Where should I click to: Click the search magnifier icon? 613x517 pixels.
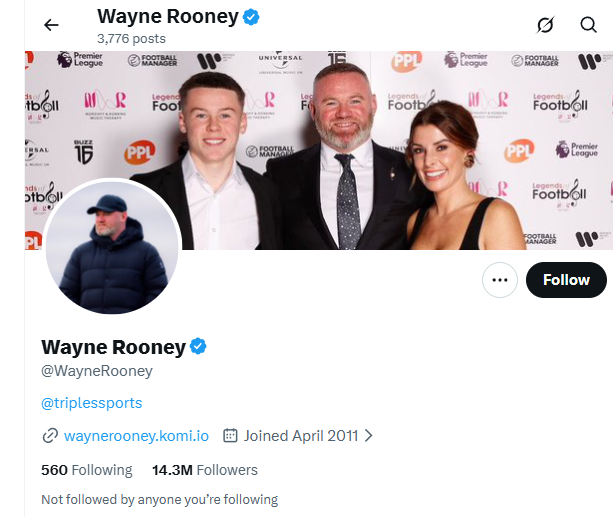(x=588, y=25)
